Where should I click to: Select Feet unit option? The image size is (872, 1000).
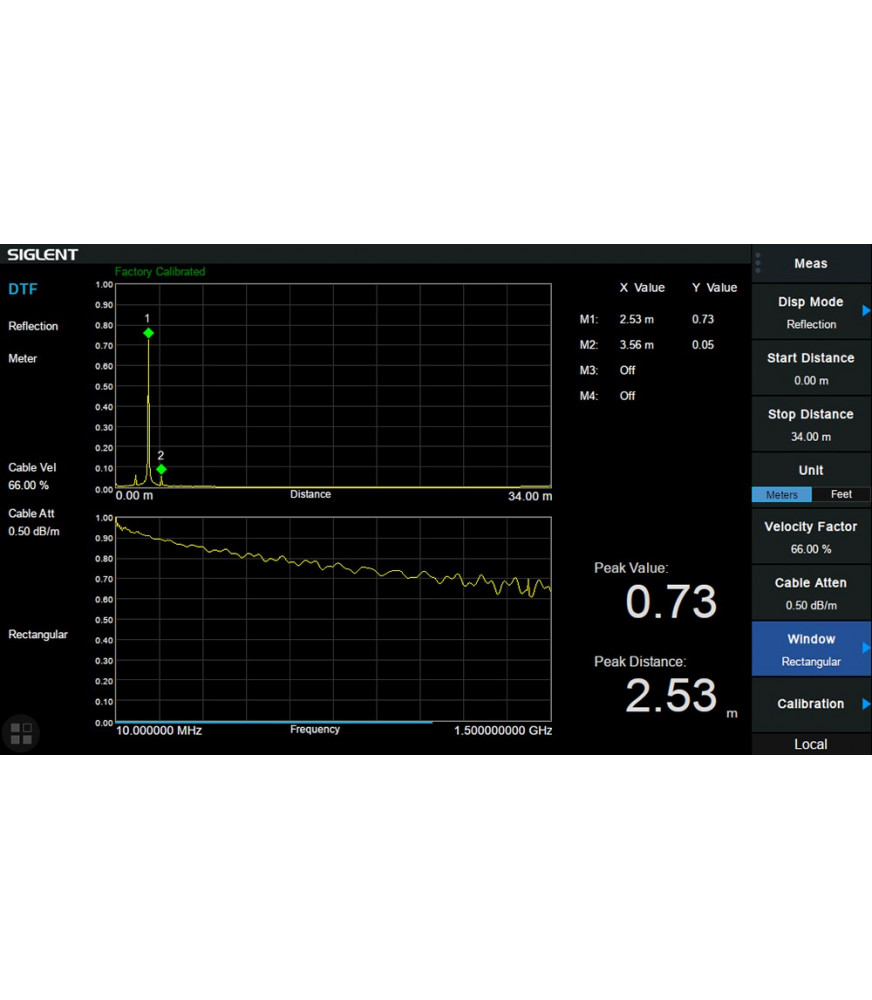click(x=841, y=494)
